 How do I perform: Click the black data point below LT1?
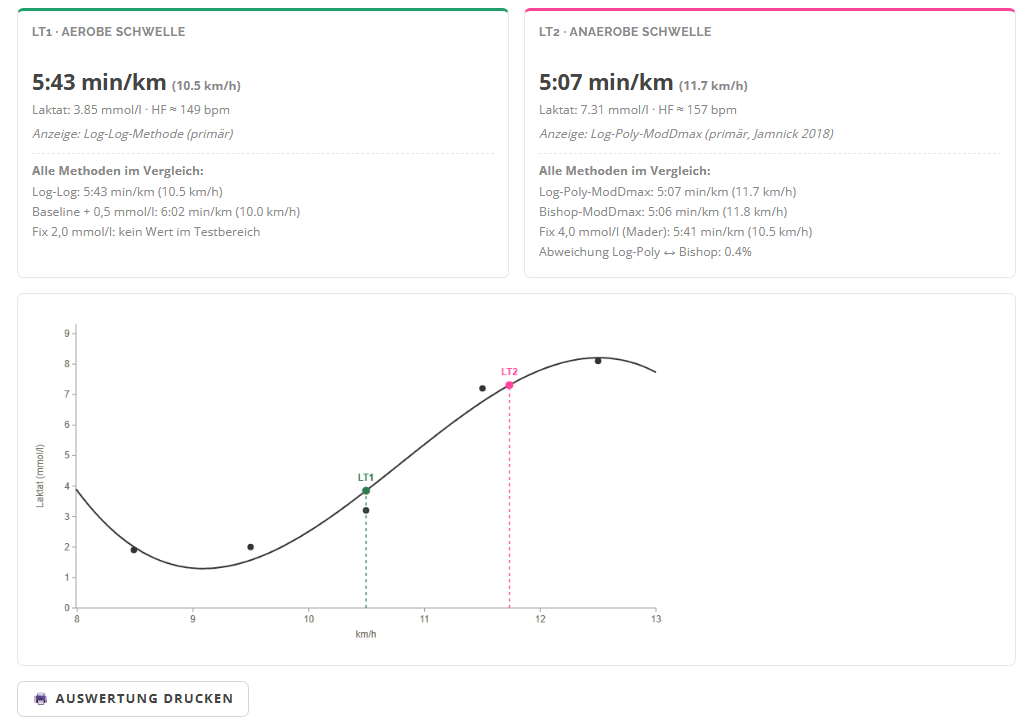pyautogui.click(x=366, y=510)
